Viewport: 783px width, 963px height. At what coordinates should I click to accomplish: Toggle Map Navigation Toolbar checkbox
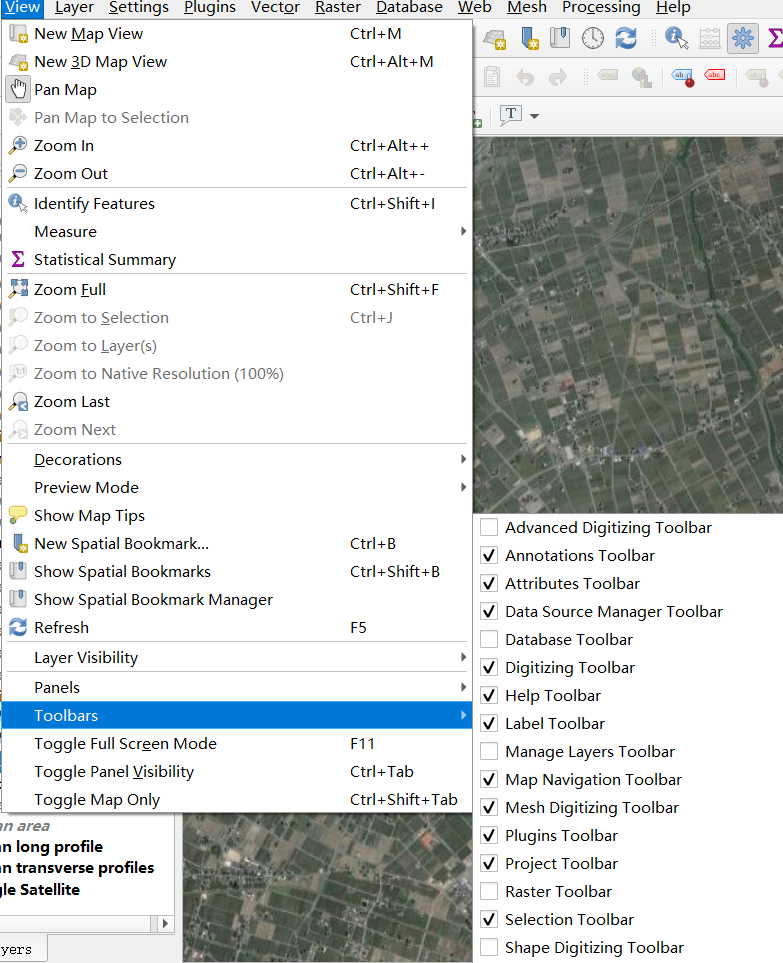(x=489, y=780)
